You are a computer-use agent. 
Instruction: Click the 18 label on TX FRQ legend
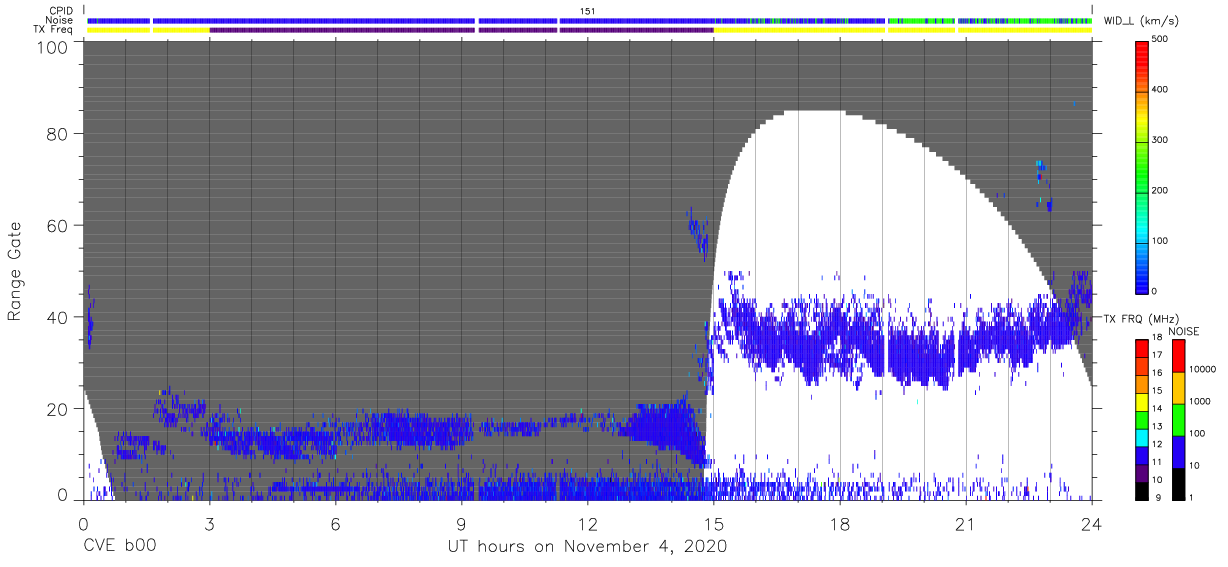[1157, 338]
